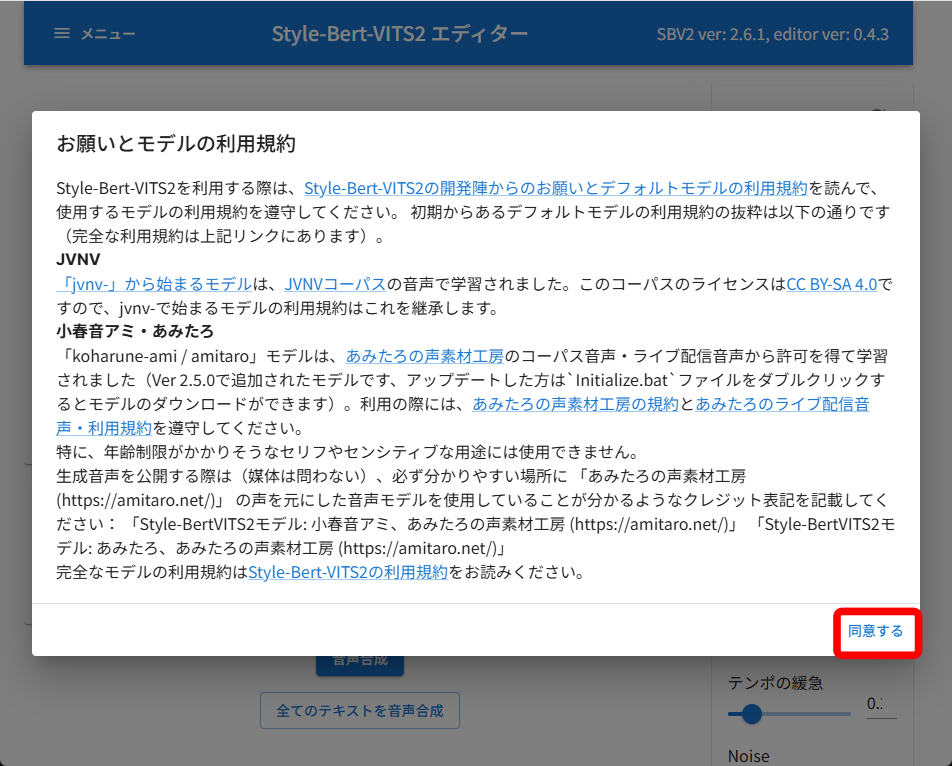Click the Style-Bert-VITS2 エディター header title

[x=400, y=34]
